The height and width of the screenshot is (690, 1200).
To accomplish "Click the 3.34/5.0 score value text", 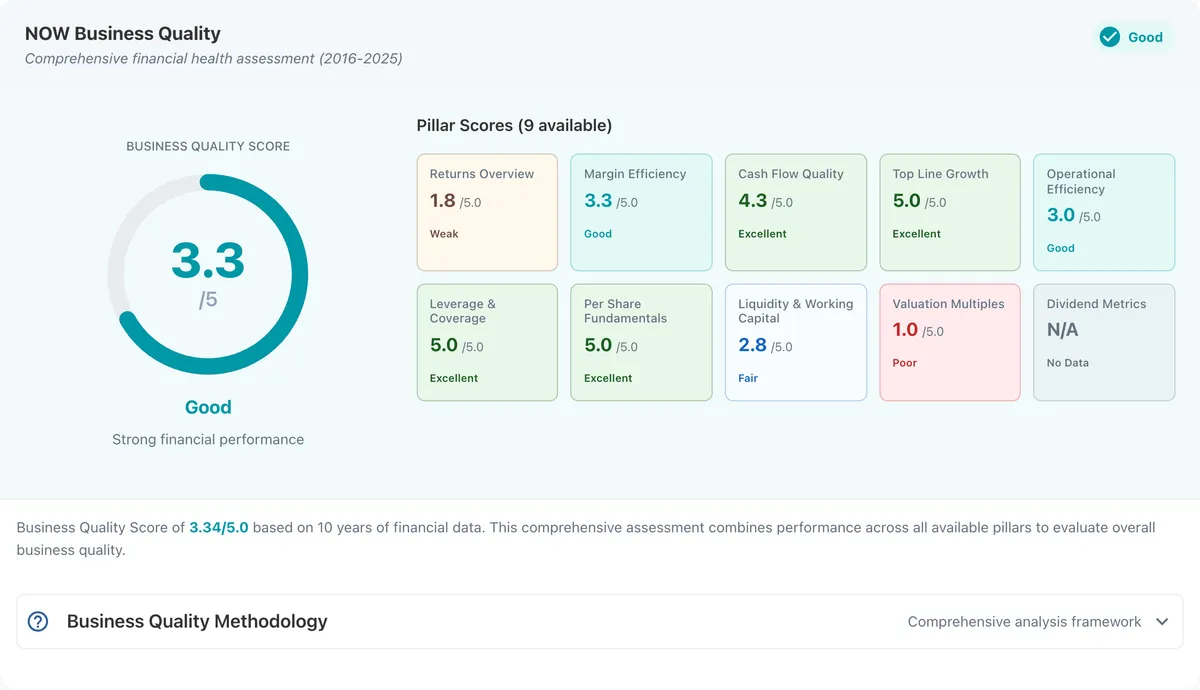I will pos(219,527).
